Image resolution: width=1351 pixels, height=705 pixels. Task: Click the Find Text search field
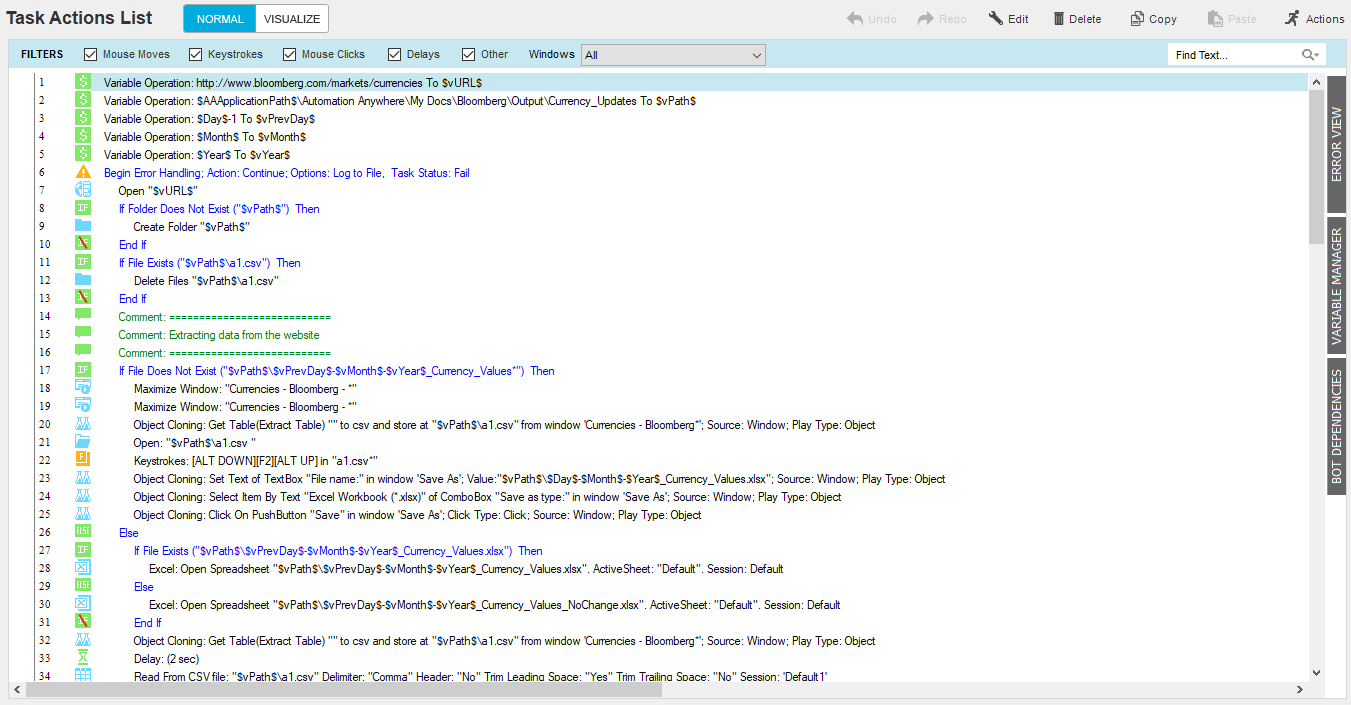(x=1234, y=55)
